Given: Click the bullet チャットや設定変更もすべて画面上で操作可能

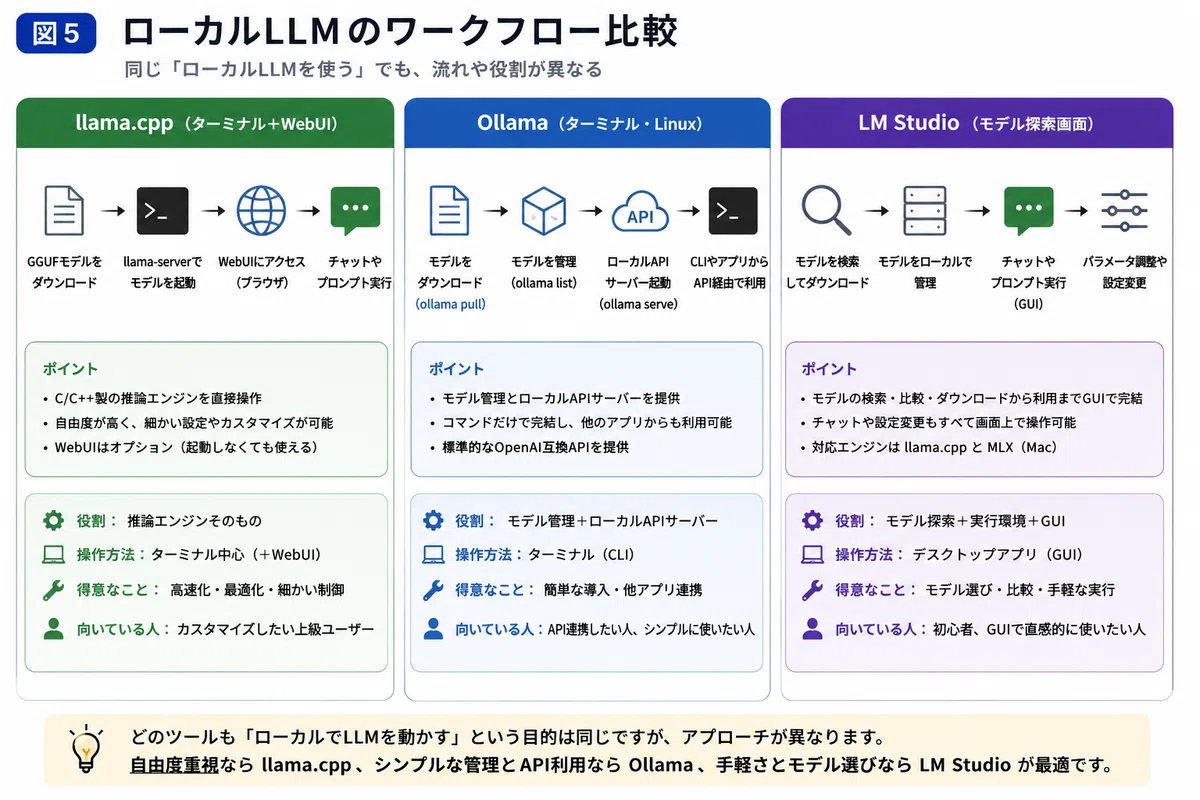Looking at the screenshot, I should 946,423.
